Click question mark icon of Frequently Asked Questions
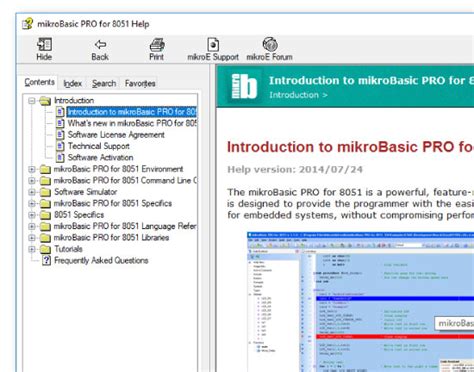The image size is (474, 372). click(46, 260)
